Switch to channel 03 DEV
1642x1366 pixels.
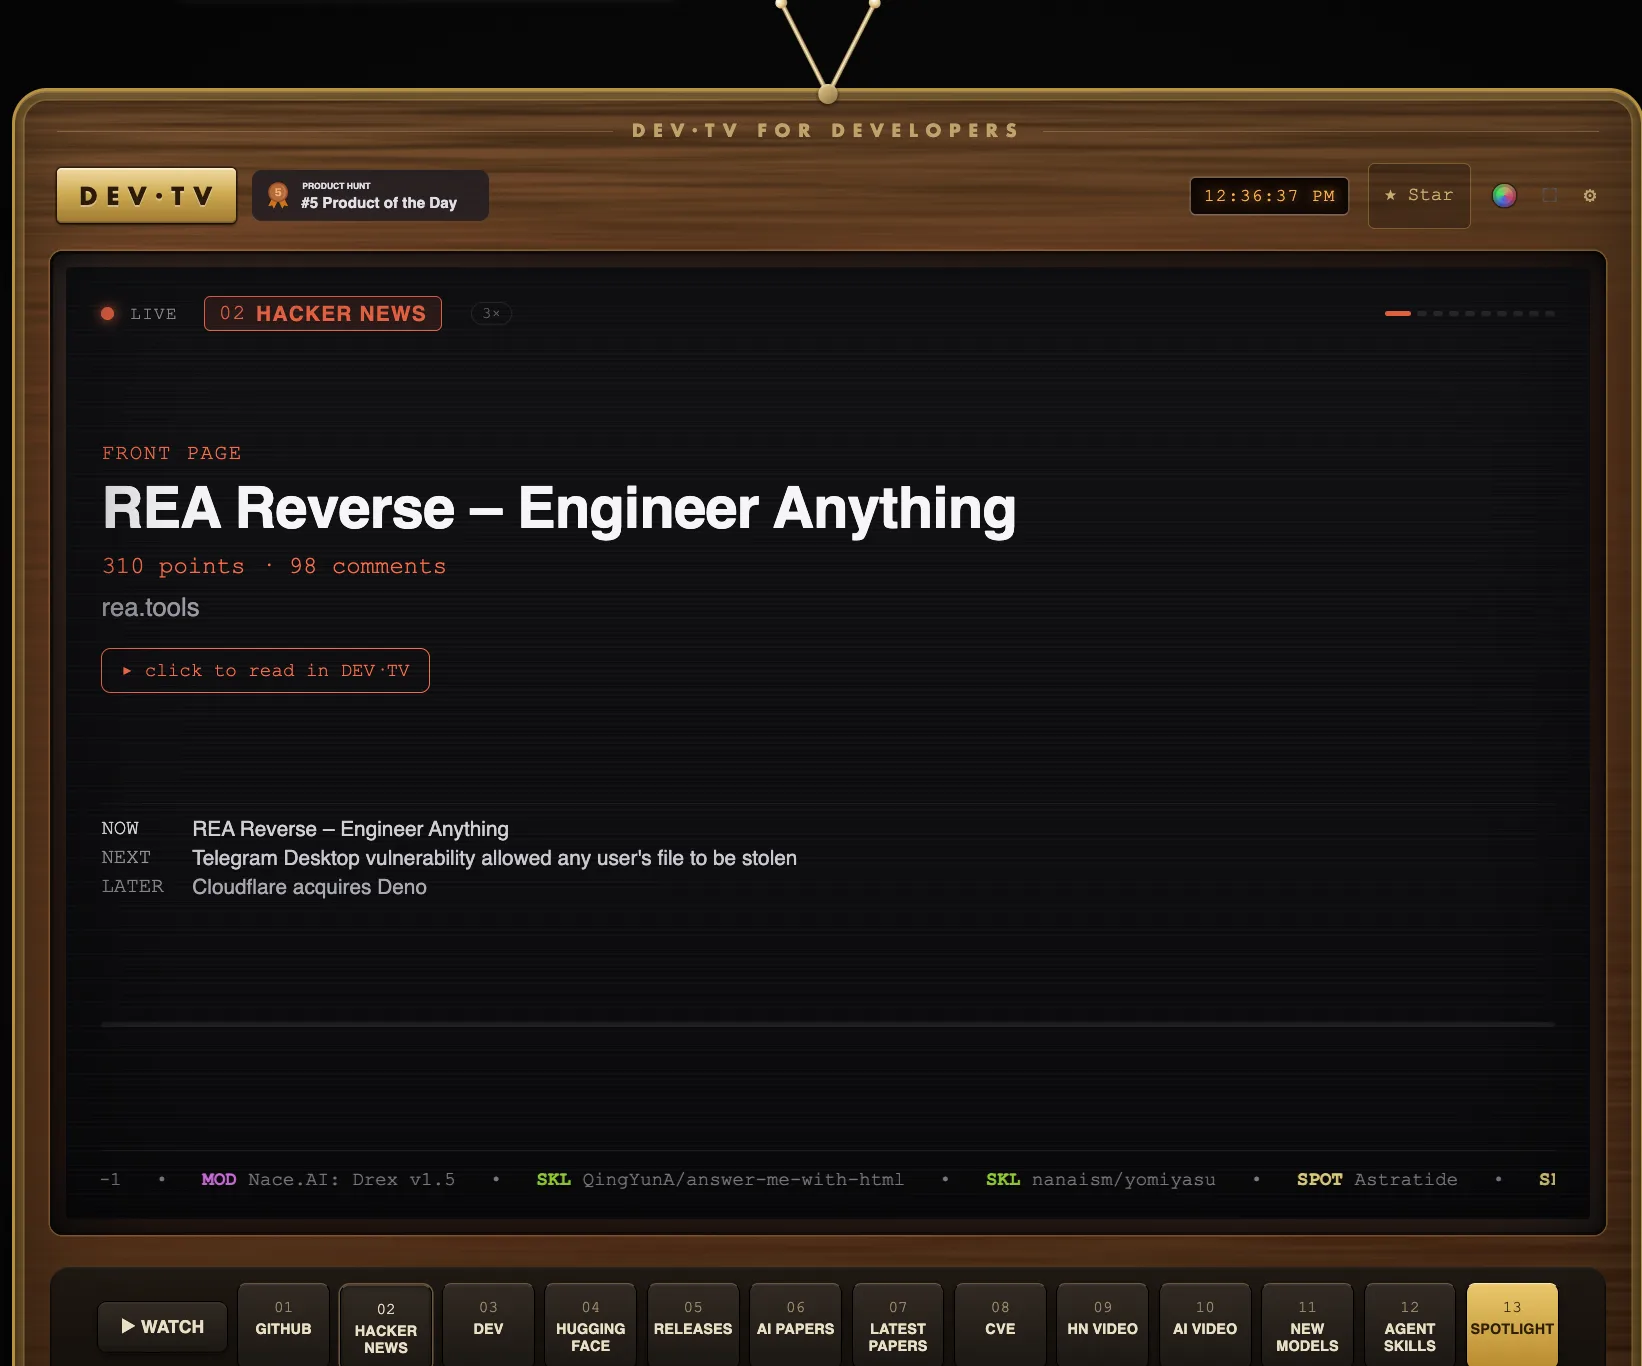pyautogui.click(x=488, y=1324)
